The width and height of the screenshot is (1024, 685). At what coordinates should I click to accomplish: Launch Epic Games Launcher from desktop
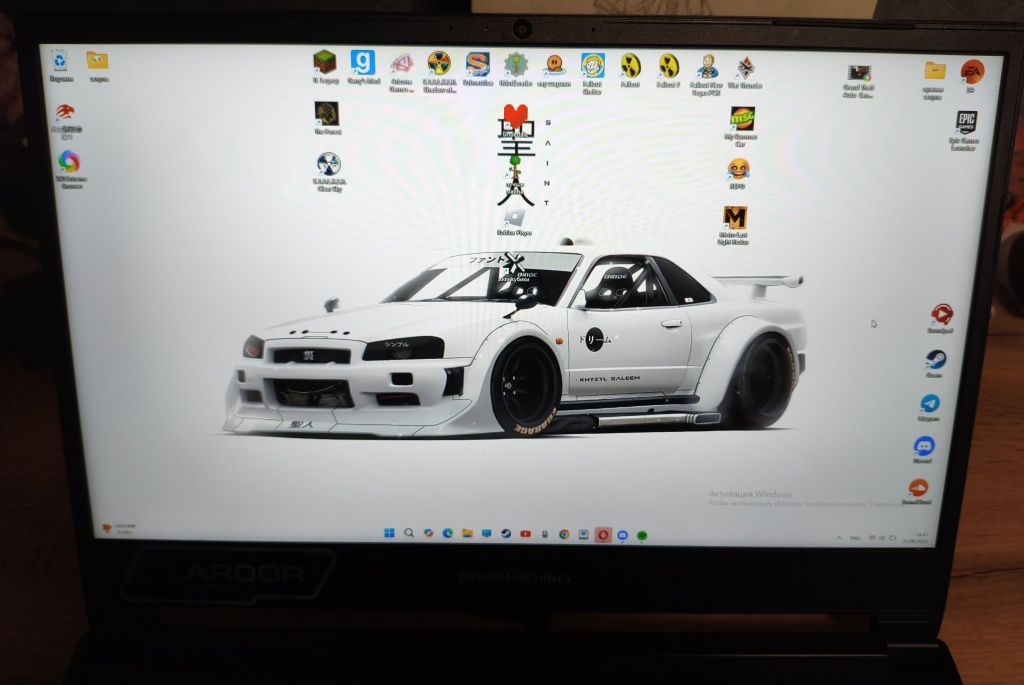tap(965, 131)
